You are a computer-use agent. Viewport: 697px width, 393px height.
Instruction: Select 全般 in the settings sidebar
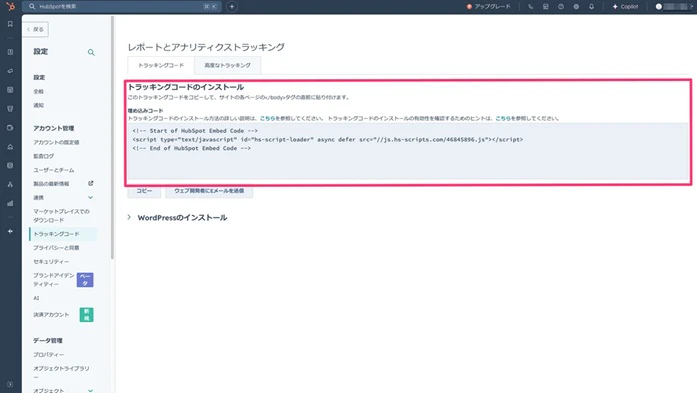pyautogui.click(x=39, y=92)
